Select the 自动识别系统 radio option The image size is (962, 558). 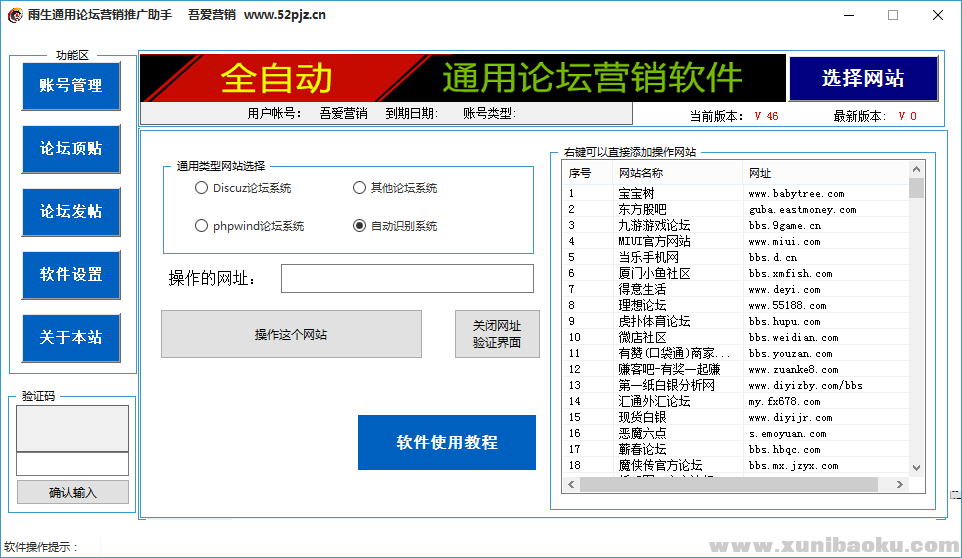click(360, 226)
